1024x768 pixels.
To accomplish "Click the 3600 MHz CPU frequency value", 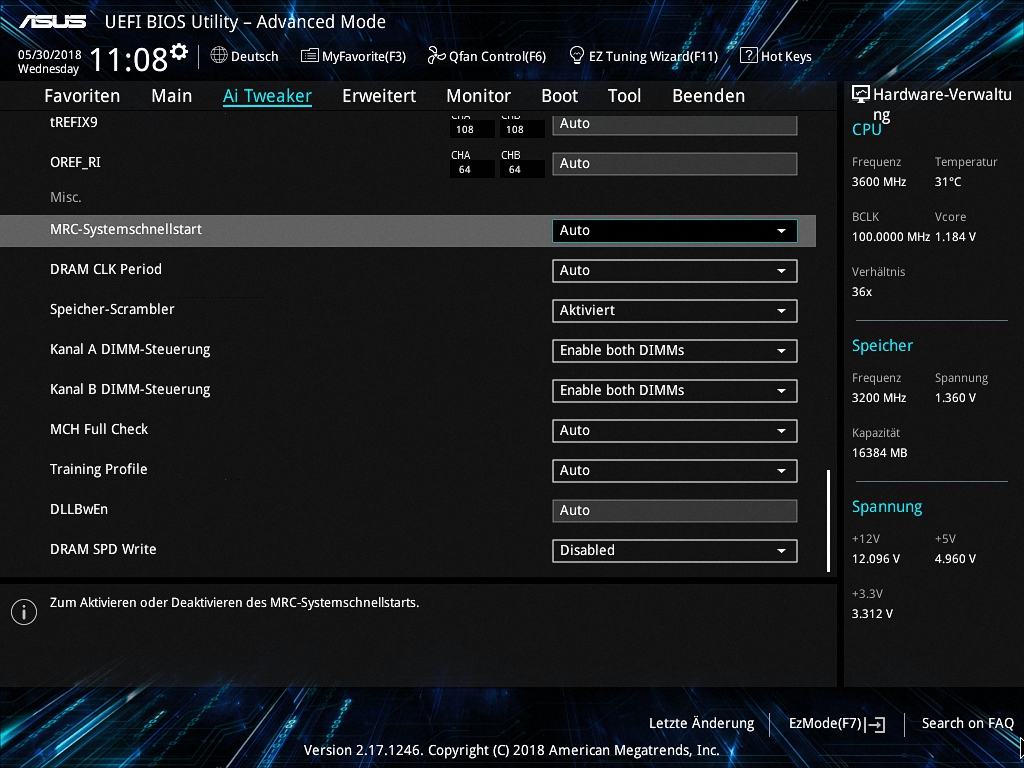I will coord(879,182).
